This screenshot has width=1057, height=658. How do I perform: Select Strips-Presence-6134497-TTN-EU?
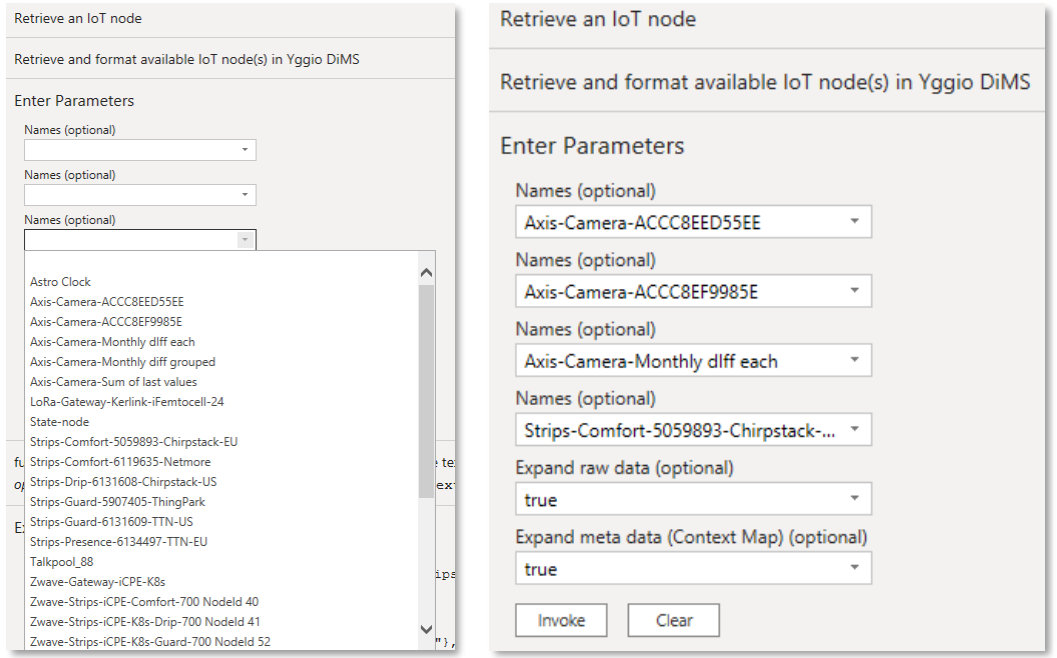point(119,542)
